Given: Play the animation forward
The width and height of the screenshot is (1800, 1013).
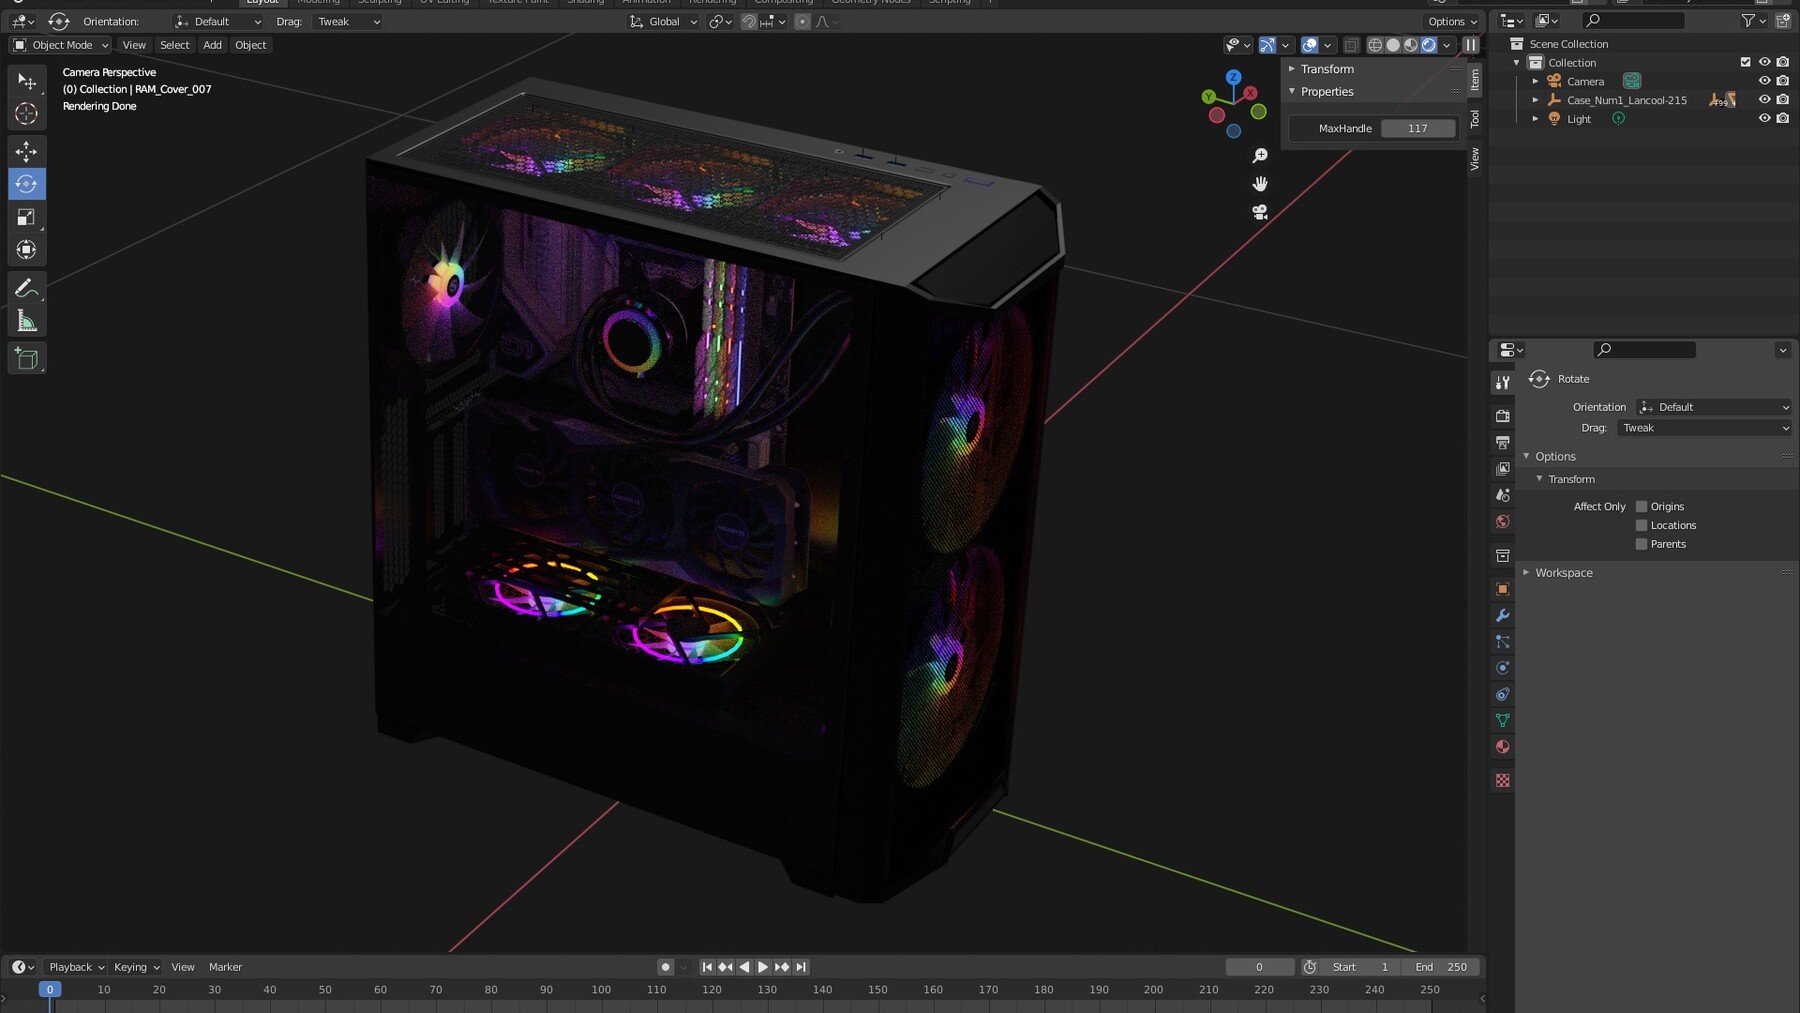Looking at the screenshot, I should pos(763,967).
